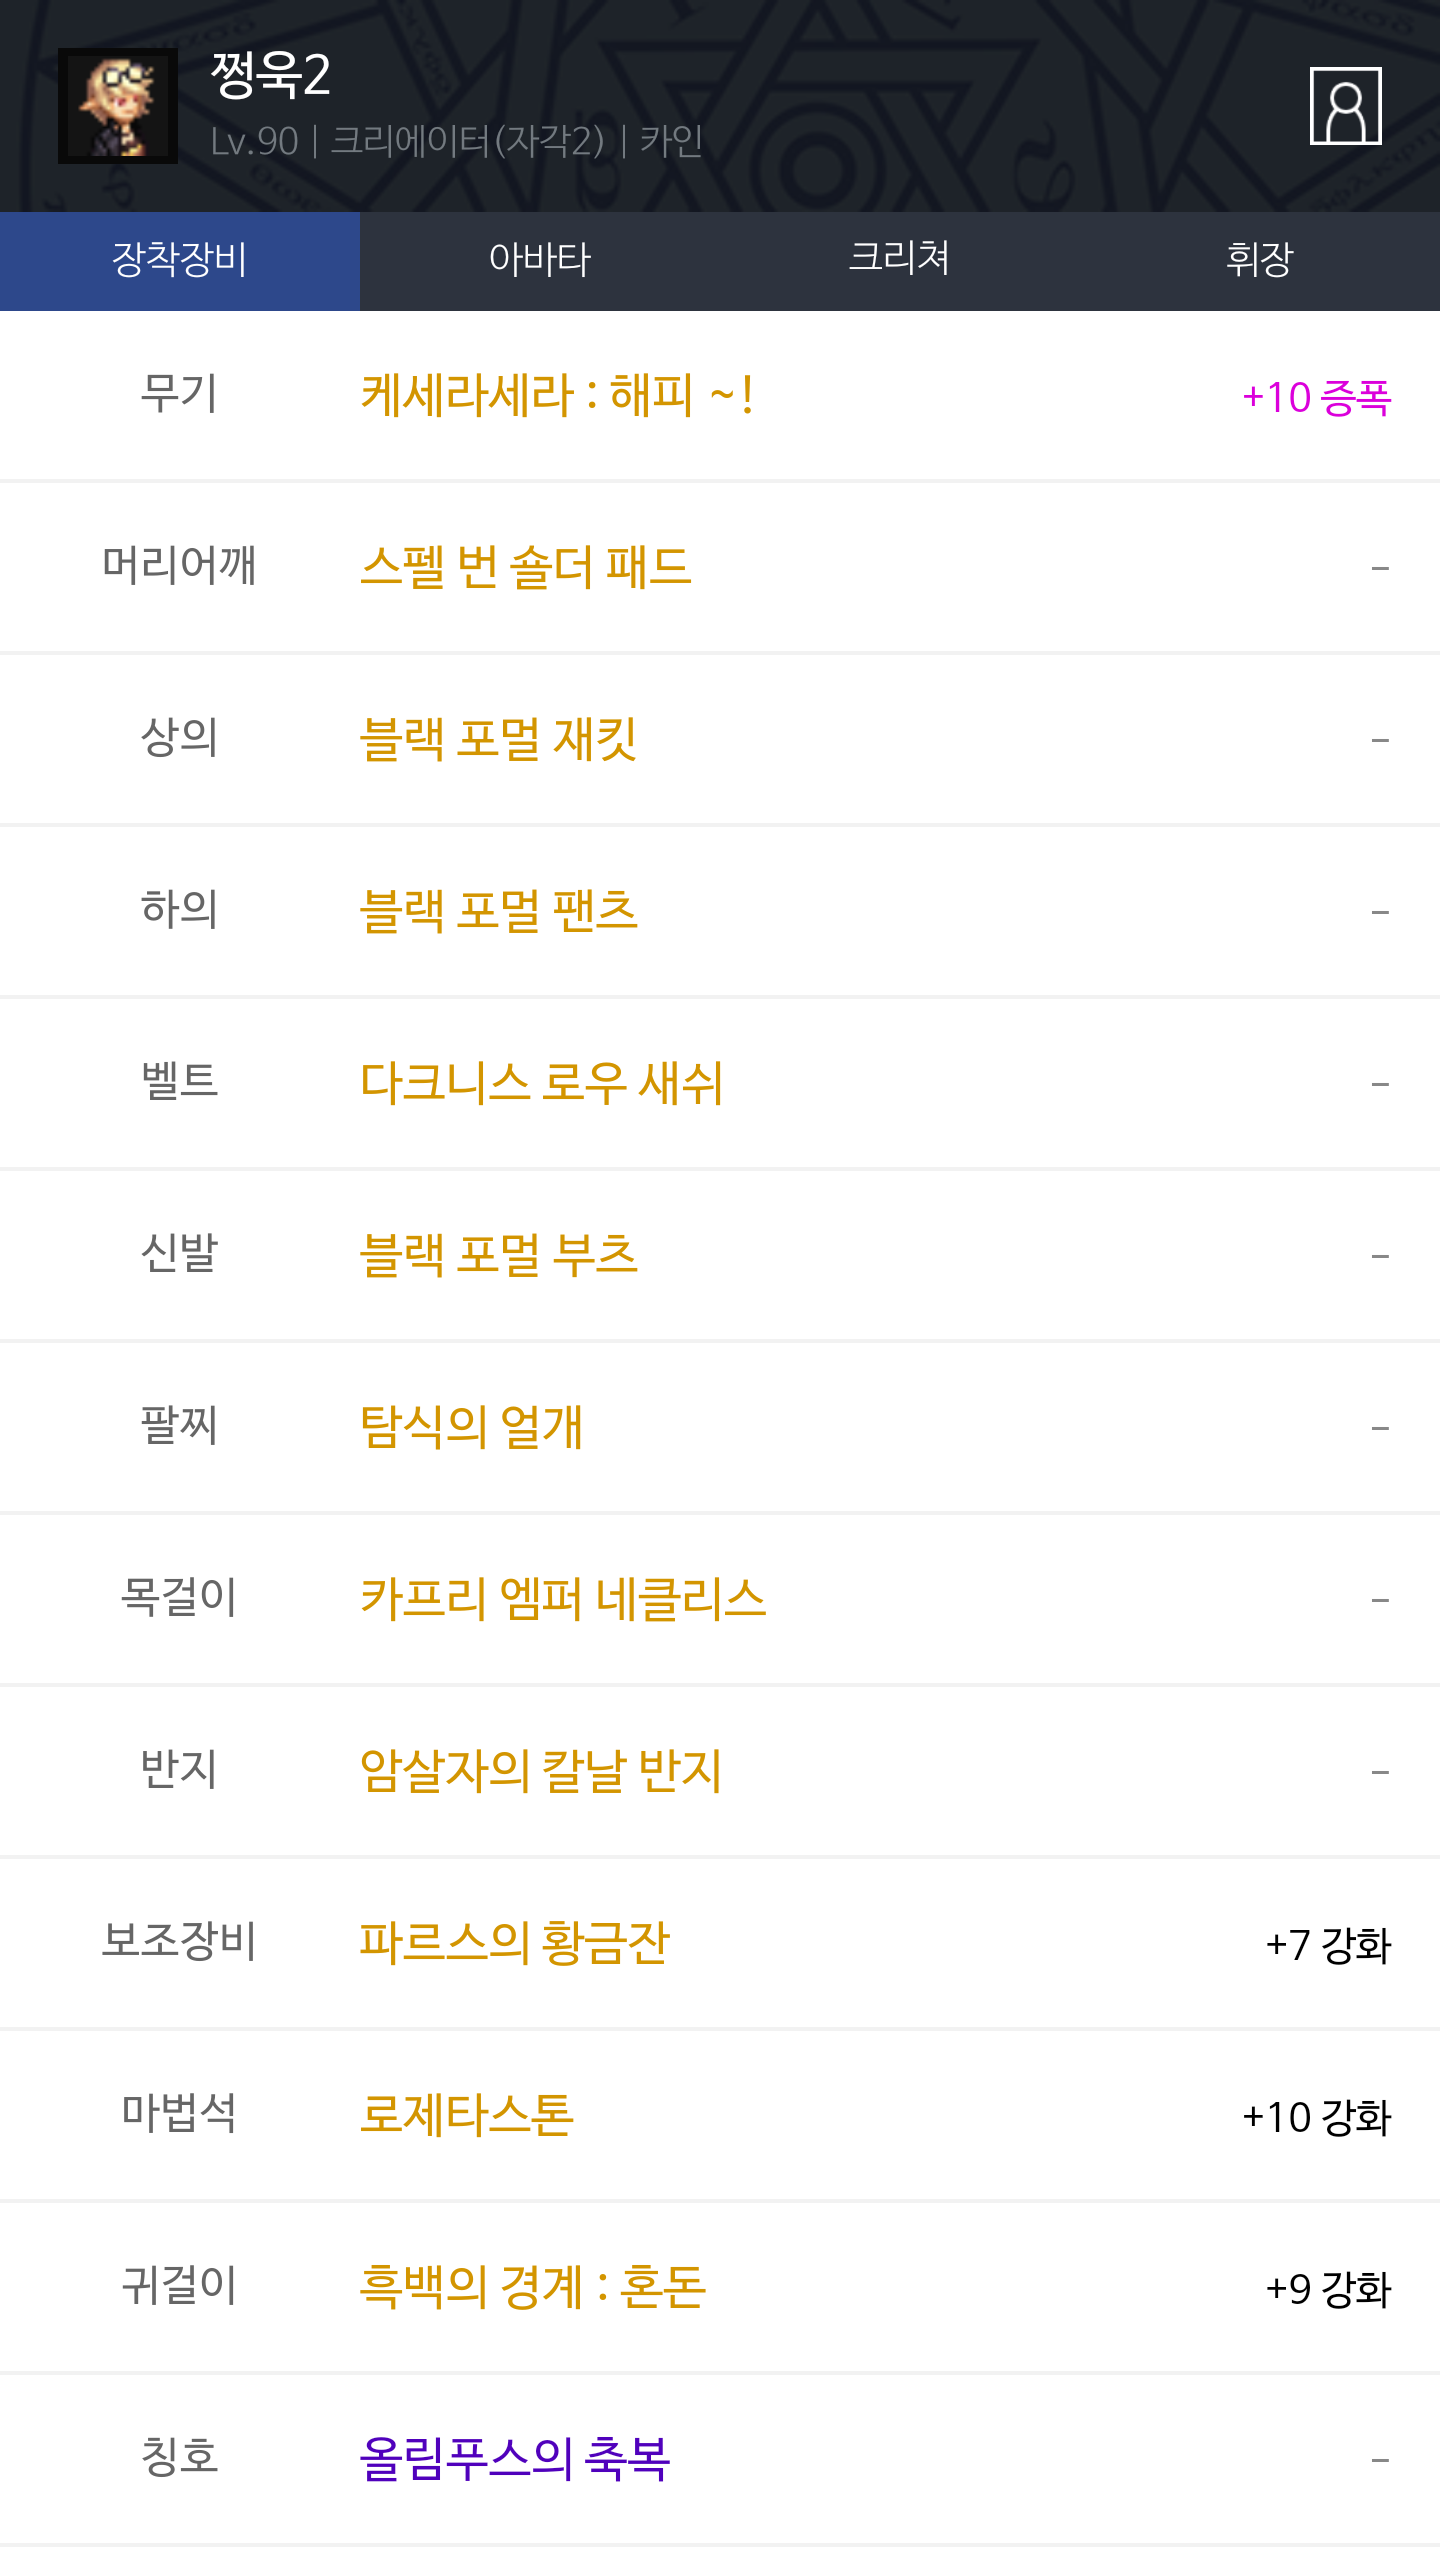Switch to the 아바타 tab
This screenshot has width=1440, height=2560.
pos(539,260)
